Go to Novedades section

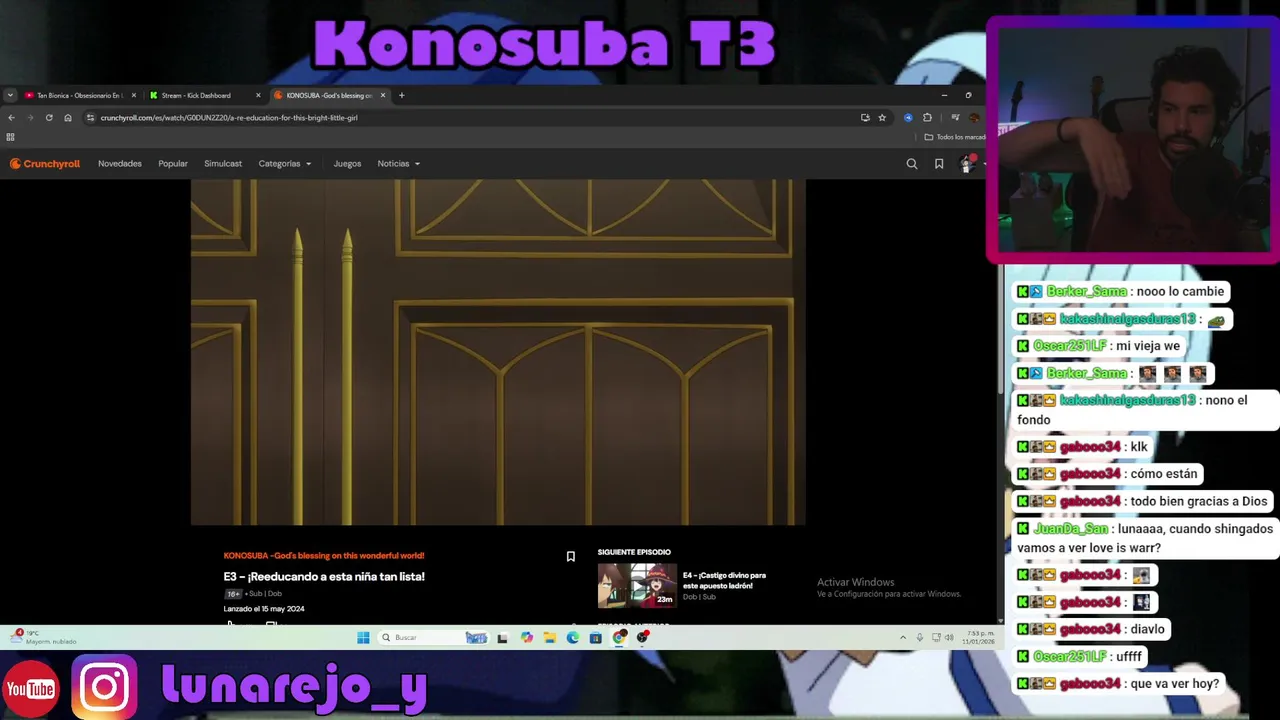click(120, 164)
